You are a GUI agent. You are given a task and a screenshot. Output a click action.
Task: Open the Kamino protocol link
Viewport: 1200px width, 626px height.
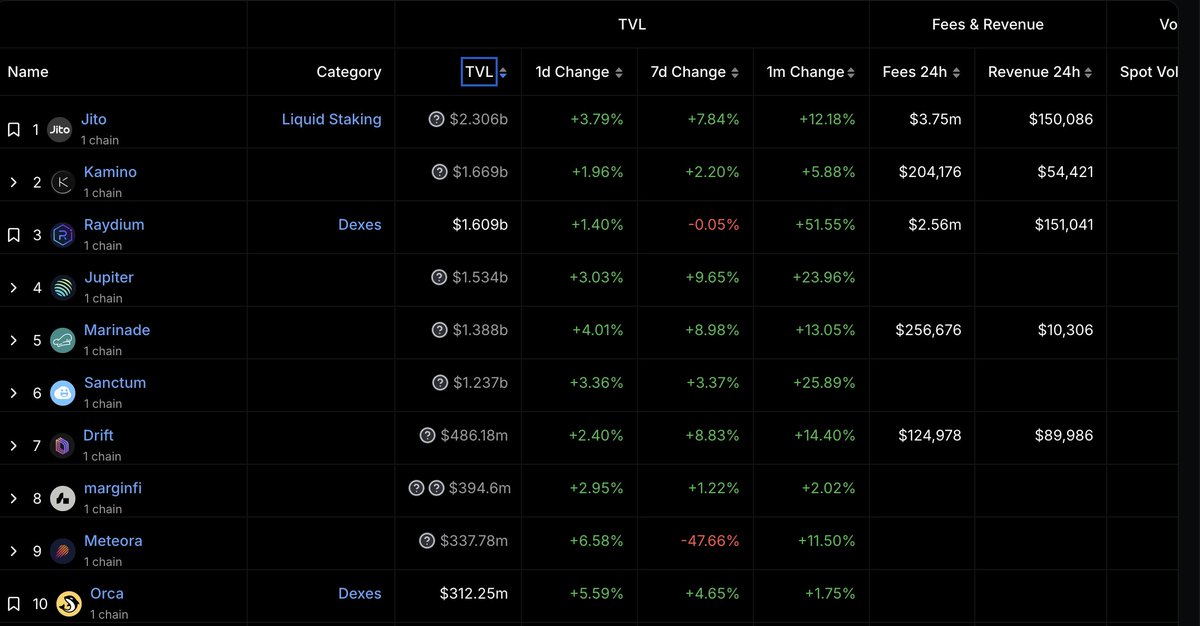[x=110, y=172]
